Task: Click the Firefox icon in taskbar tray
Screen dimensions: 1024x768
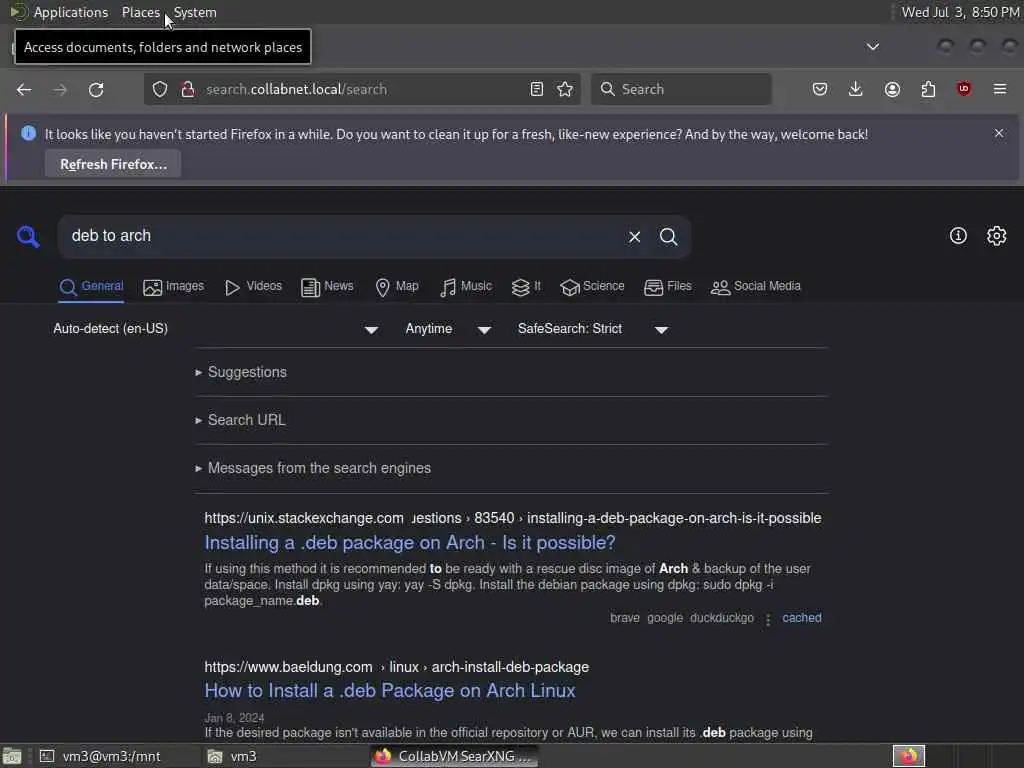Action: click(x=908, y=756)
